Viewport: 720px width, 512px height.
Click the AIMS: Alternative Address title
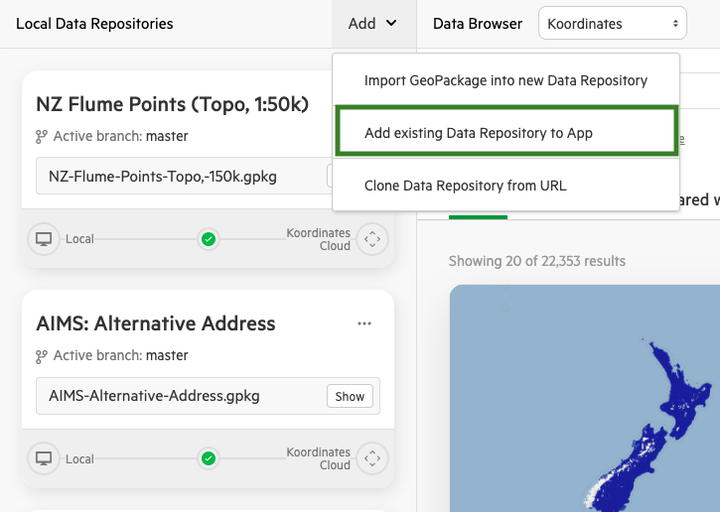156,324
